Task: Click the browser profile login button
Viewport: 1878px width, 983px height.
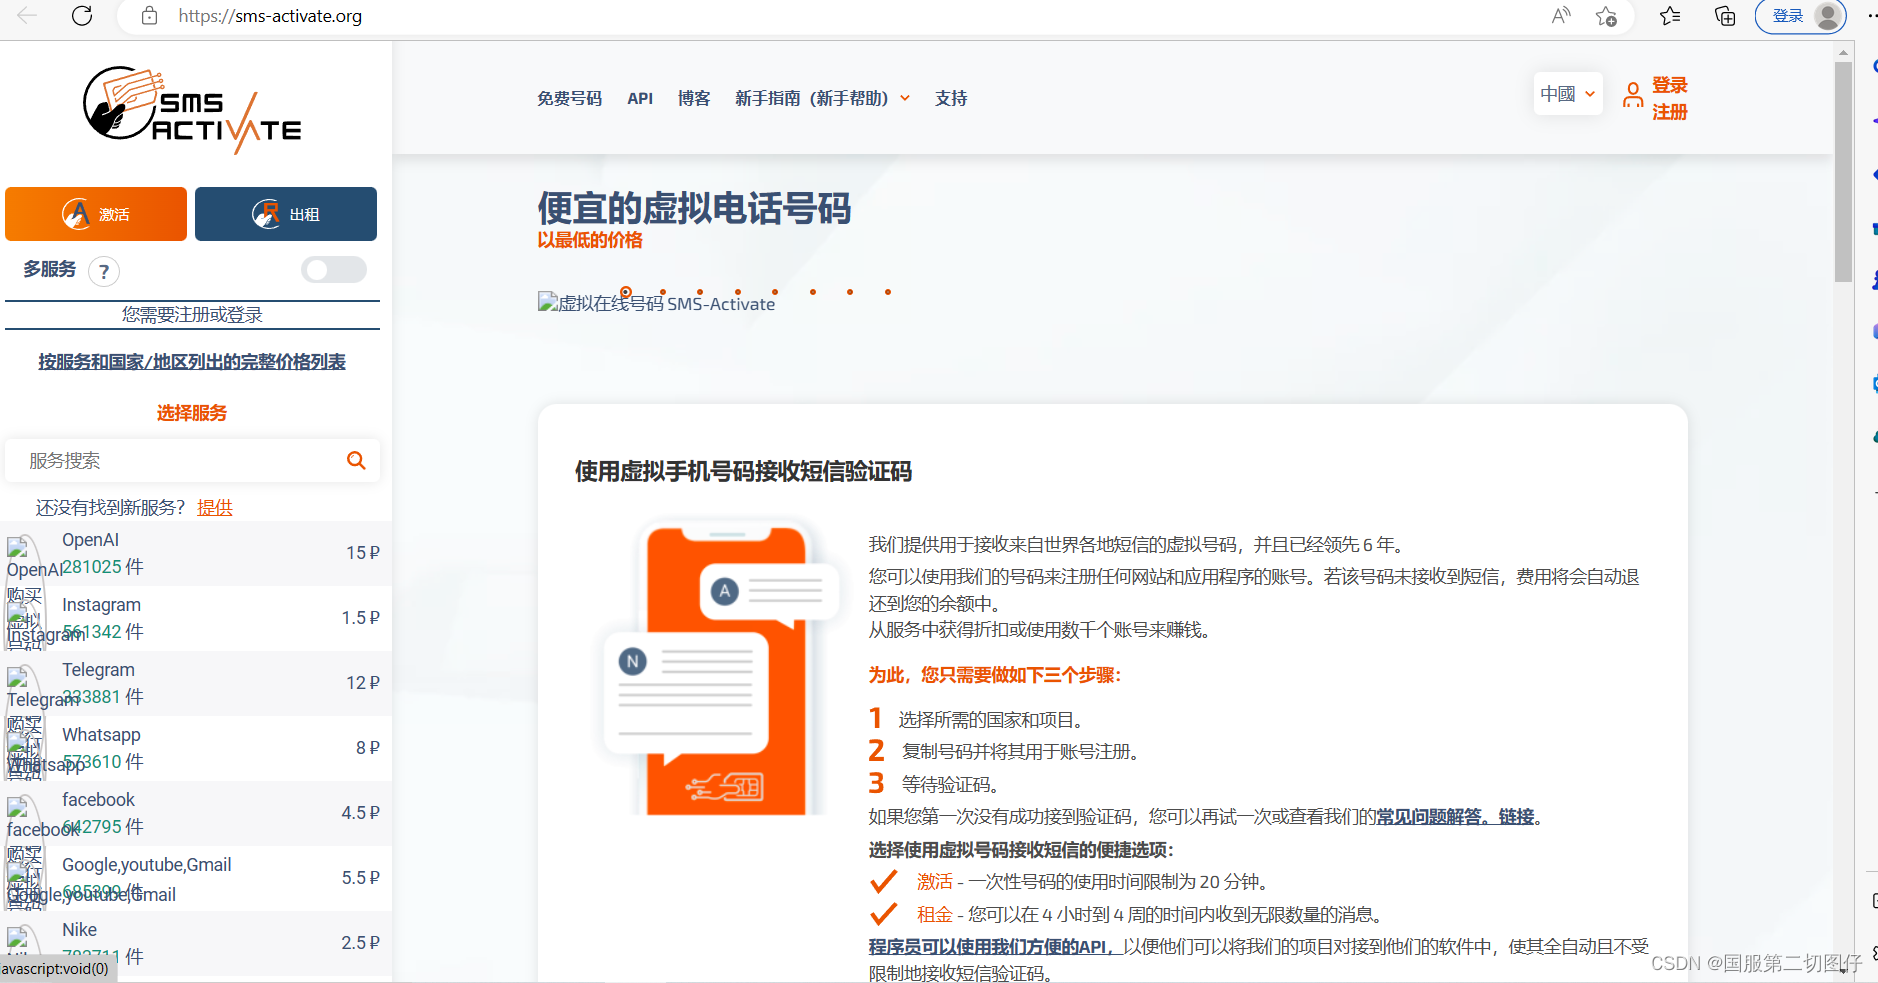Action: 1801,16
